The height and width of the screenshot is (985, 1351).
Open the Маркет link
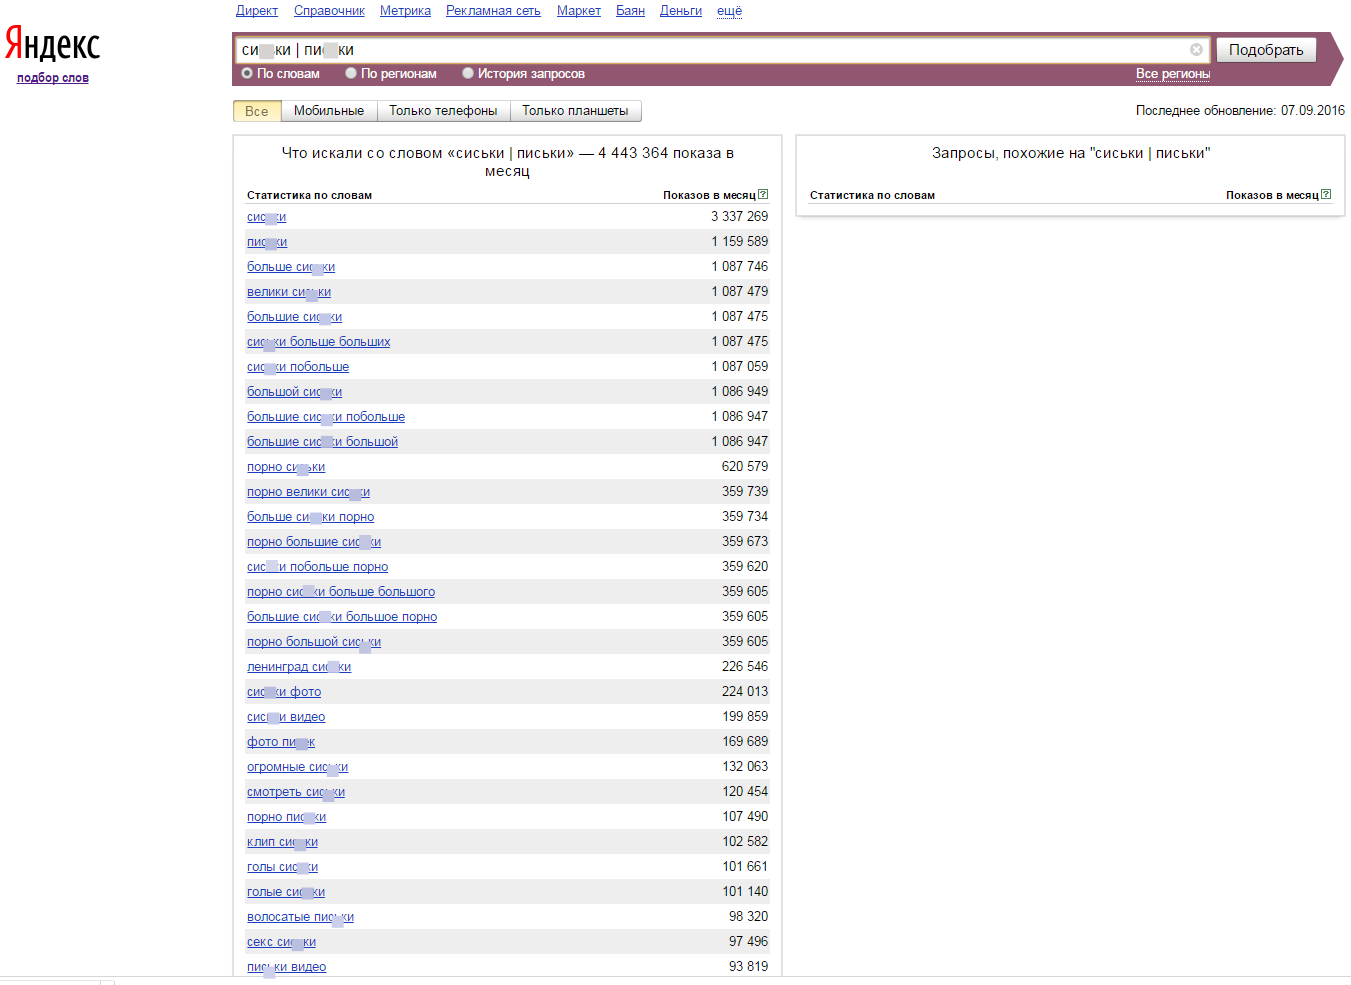[x=579, y=11]
